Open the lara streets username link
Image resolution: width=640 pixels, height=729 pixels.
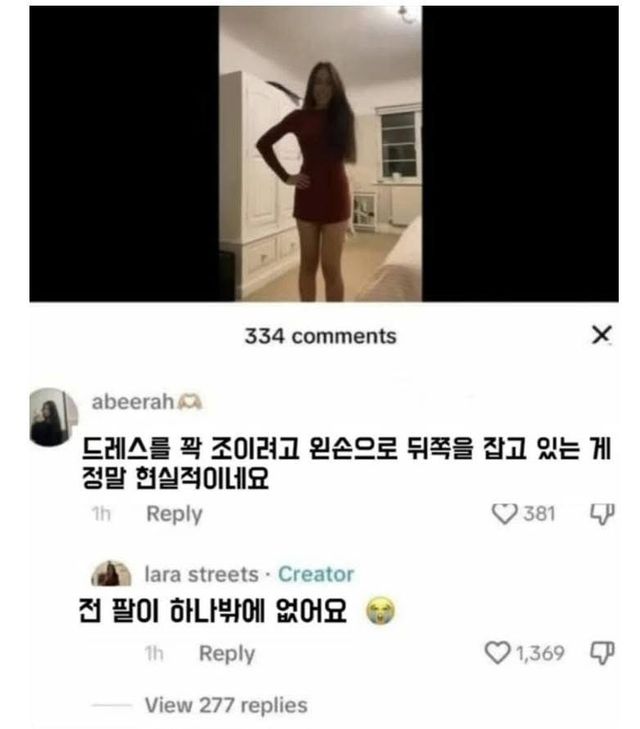201,574
